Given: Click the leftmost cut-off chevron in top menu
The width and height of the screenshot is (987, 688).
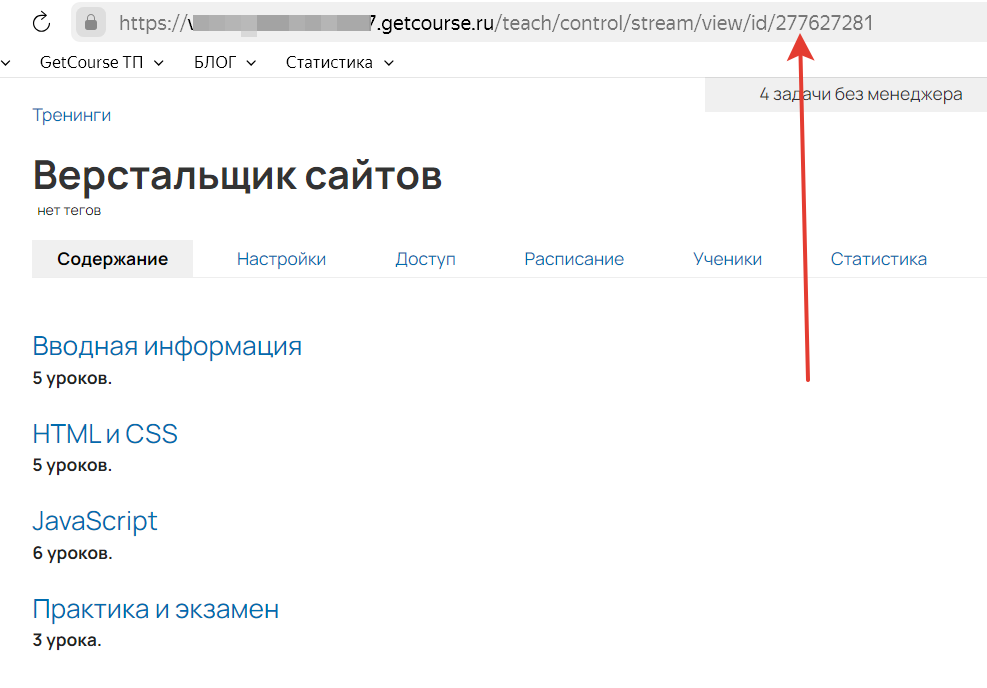Looking at the screenshot, I should pos(6,62).
